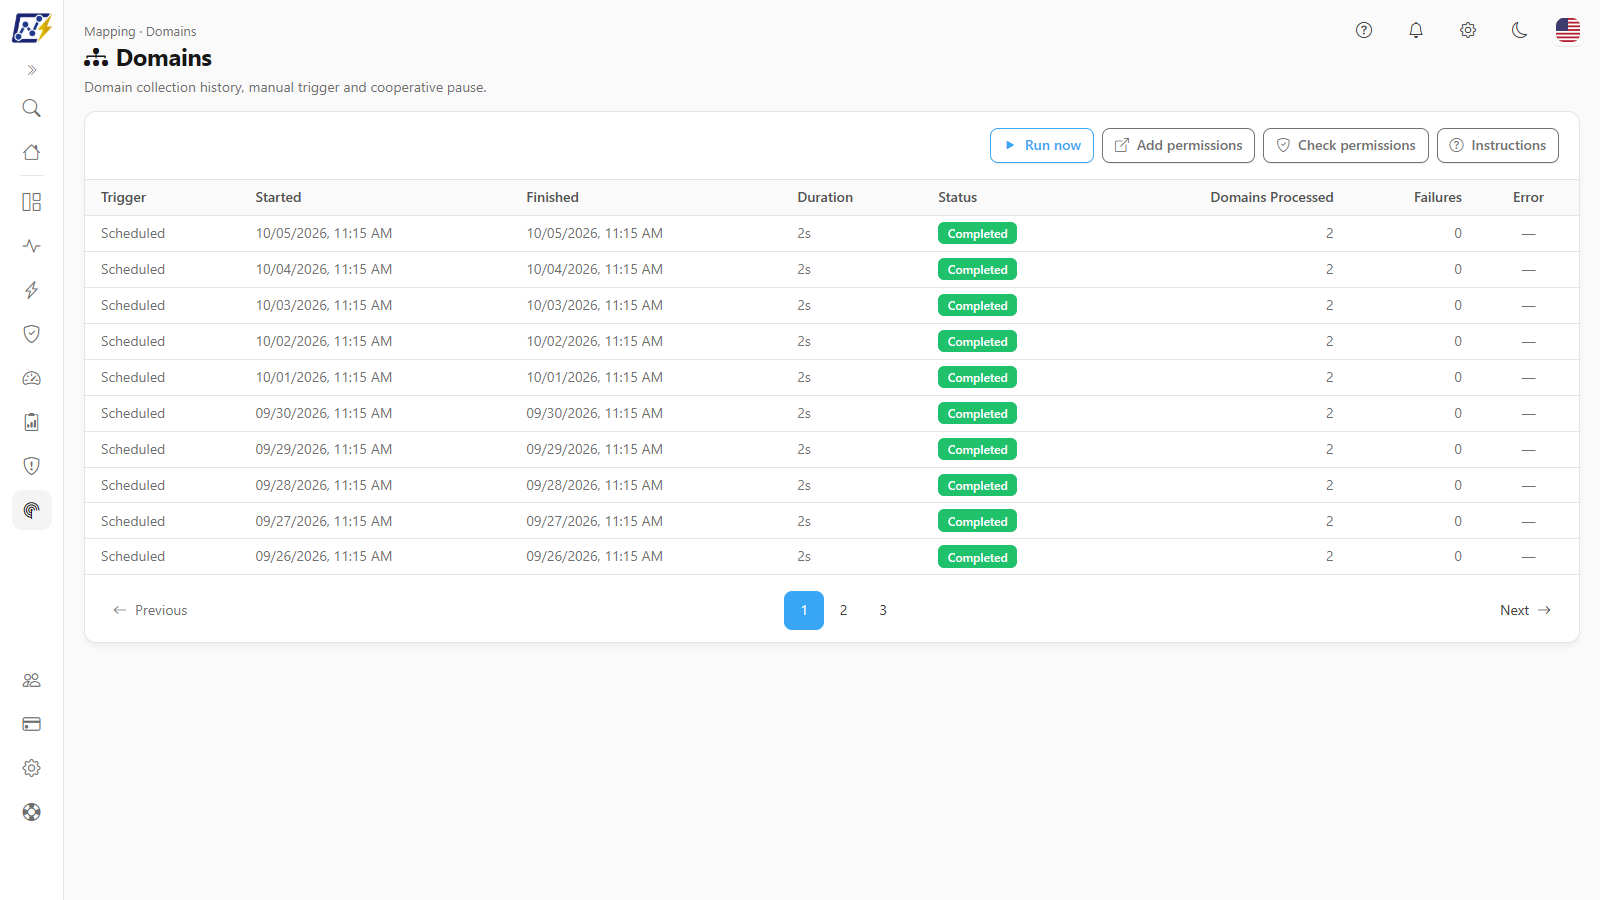Viewport: 1600px width, 900px height.
Task: Open the header settings gear icon
Action: click(x=1468, y=30)
